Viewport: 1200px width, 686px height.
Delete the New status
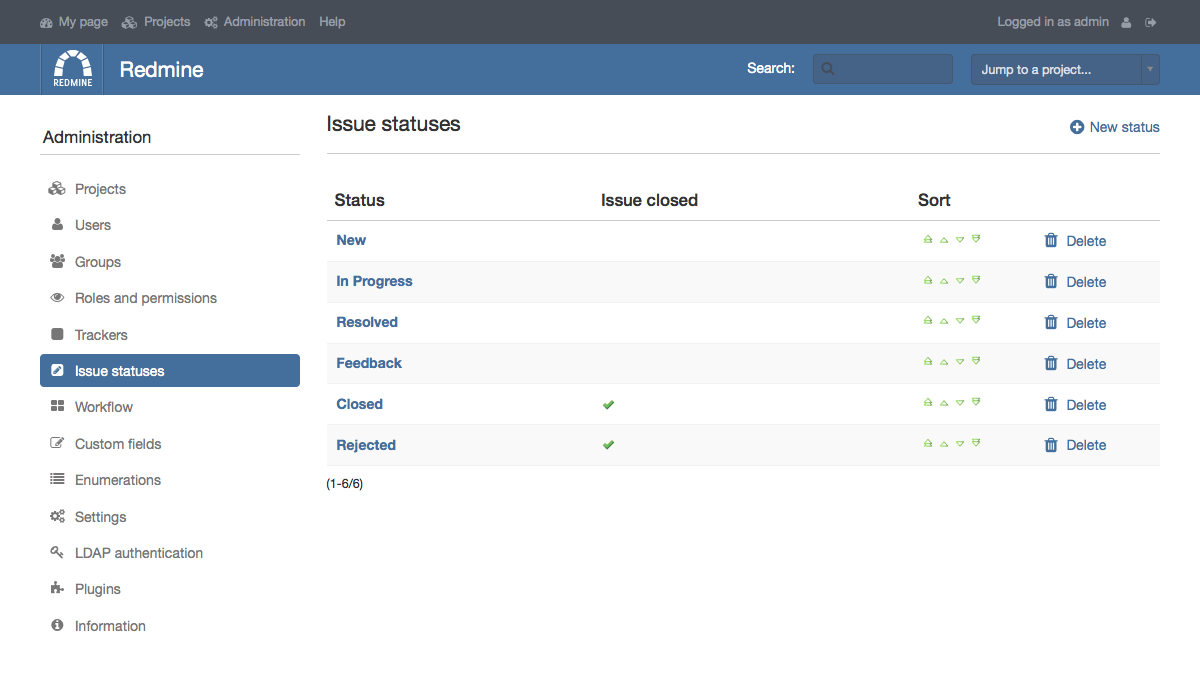point(1075,241)
